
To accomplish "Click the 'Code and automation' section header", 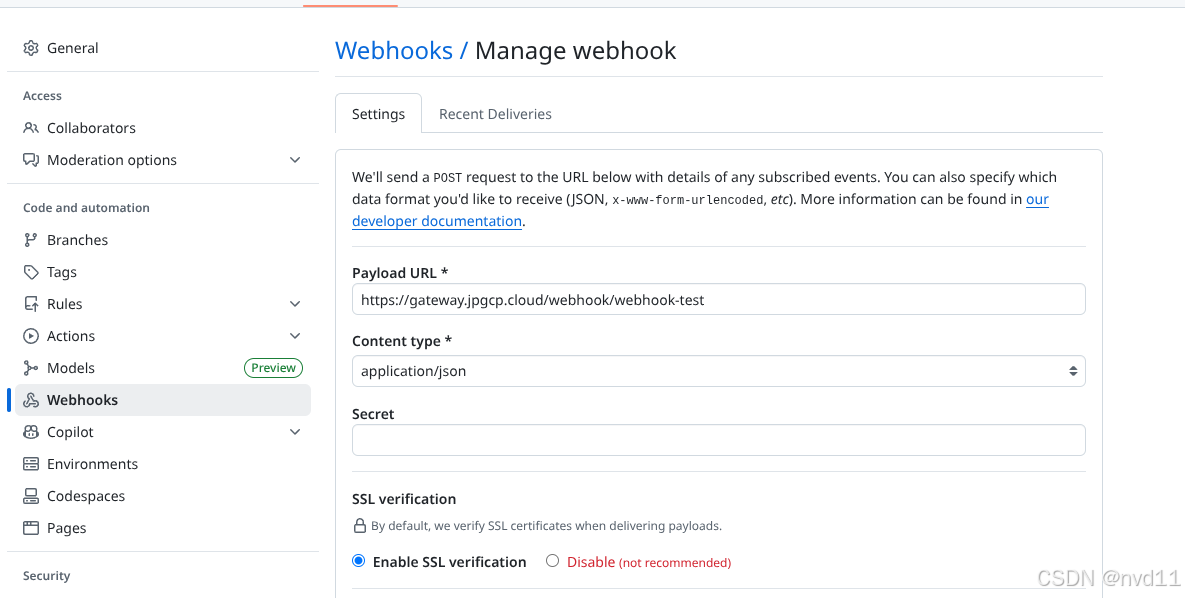I will pos(86,208).
